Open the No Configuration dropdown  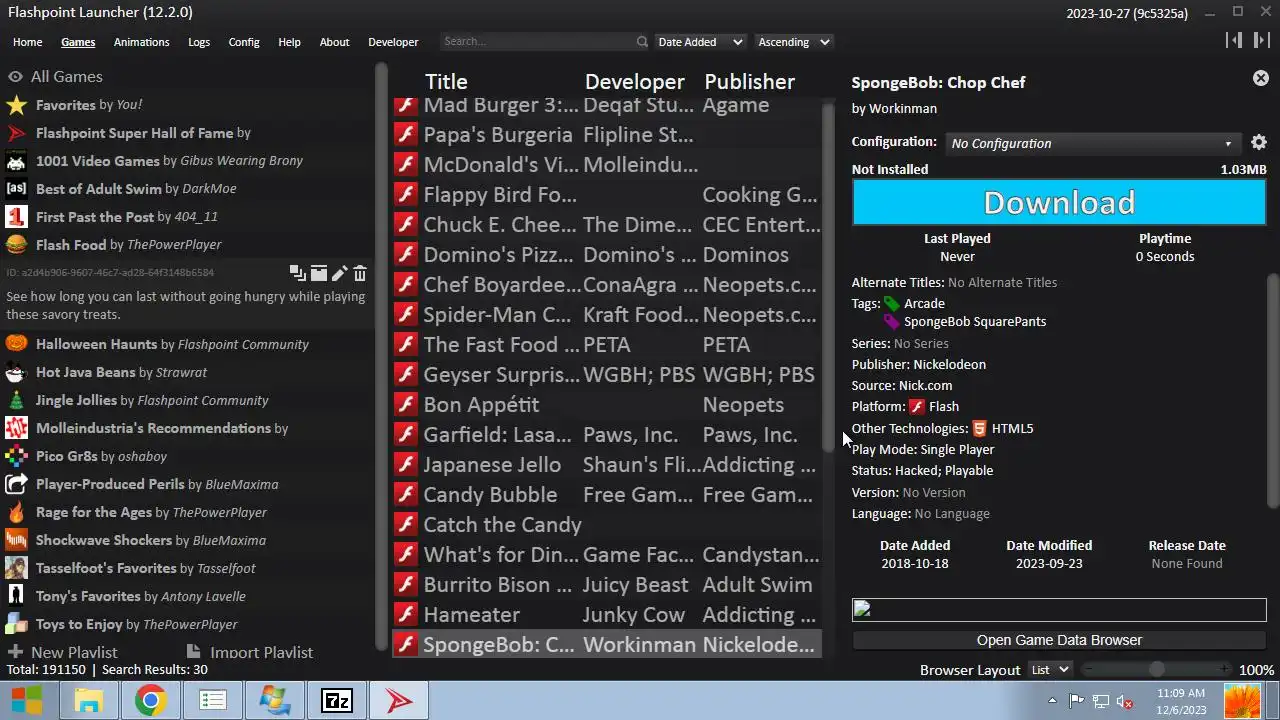pos(1093,143)
